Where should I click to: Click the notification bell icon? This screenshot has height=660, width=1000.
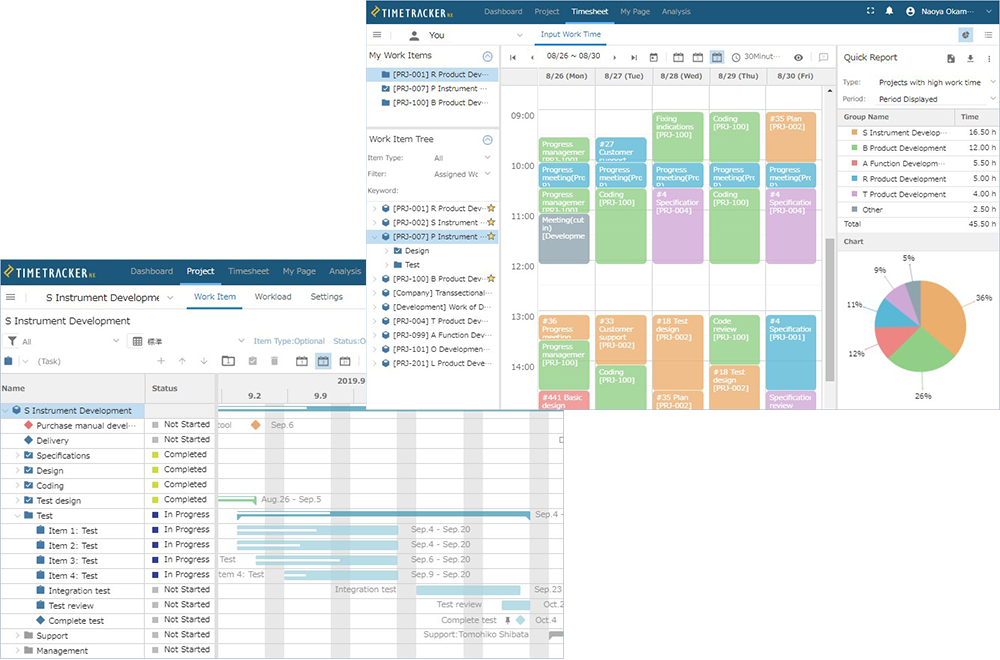(x=889, y=12)
